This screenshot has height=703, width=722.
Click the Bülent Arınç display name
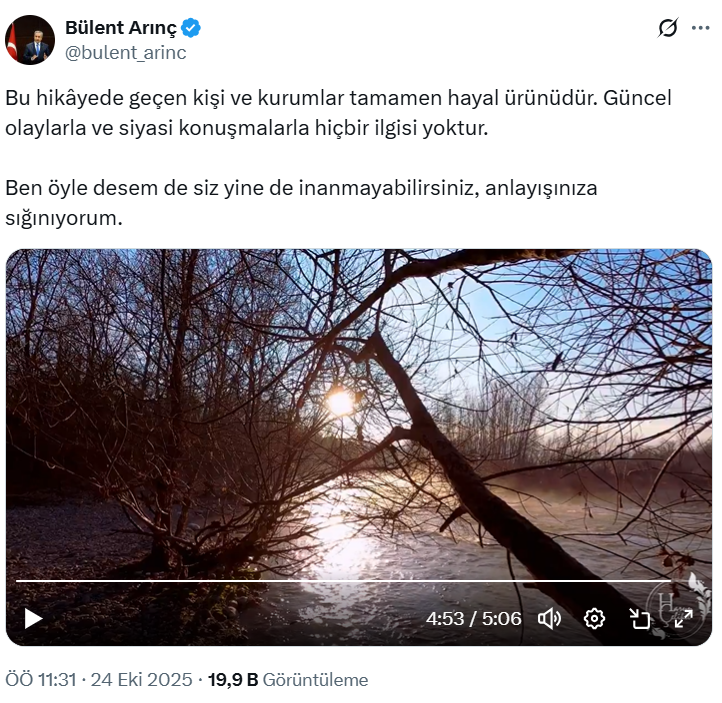[121, 28]
